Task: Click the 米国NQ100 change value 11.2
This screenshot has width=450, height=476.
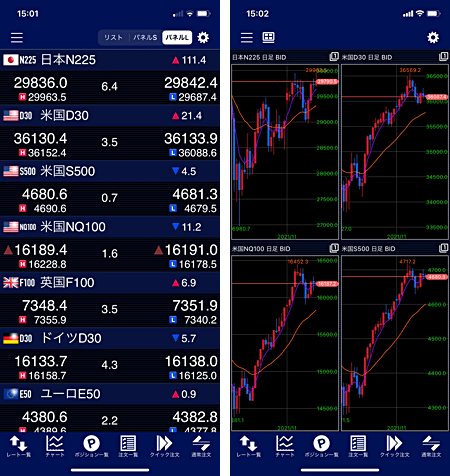Action: click(x=191, y=227)
